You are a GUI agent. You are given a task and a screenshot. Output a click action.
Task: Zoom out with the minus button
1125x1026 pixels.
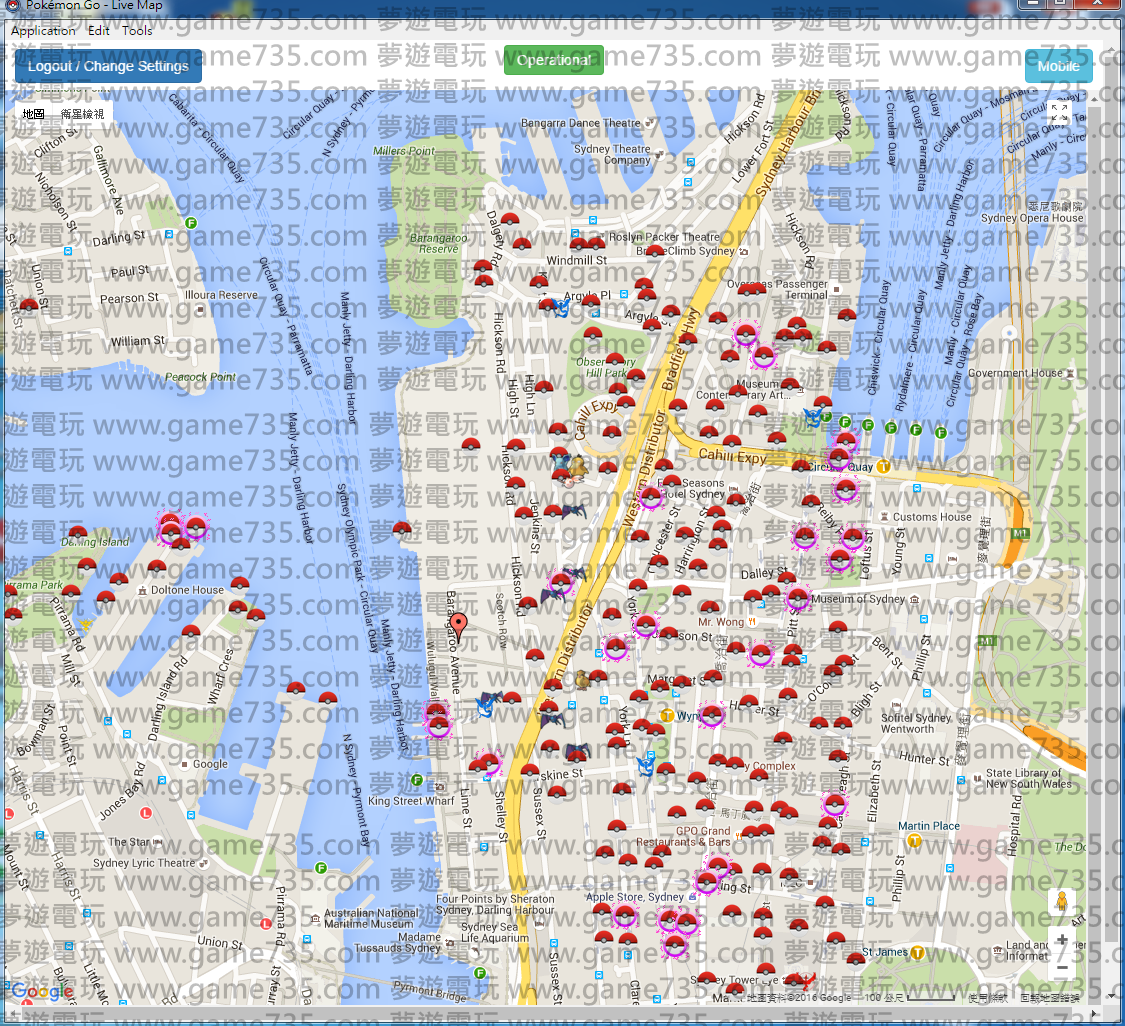point(1062,967)
